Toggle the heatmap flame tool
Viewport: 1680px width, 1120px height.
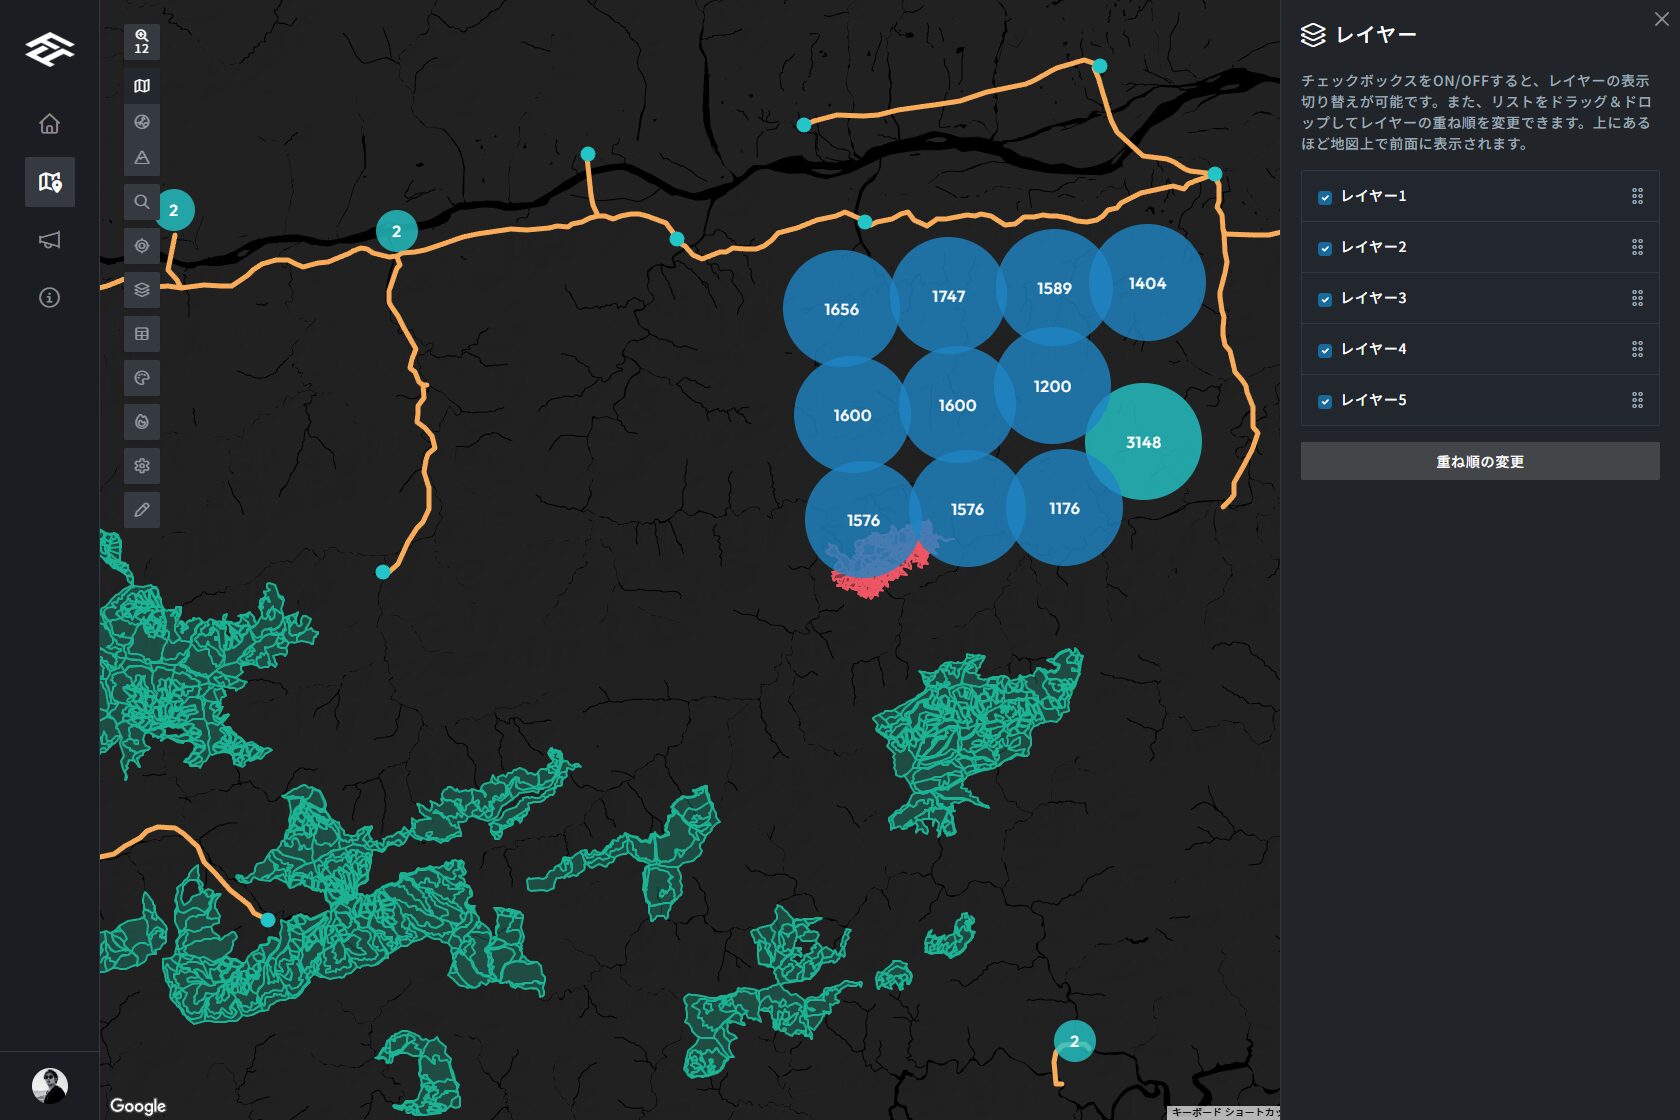(x=142, y=422)
